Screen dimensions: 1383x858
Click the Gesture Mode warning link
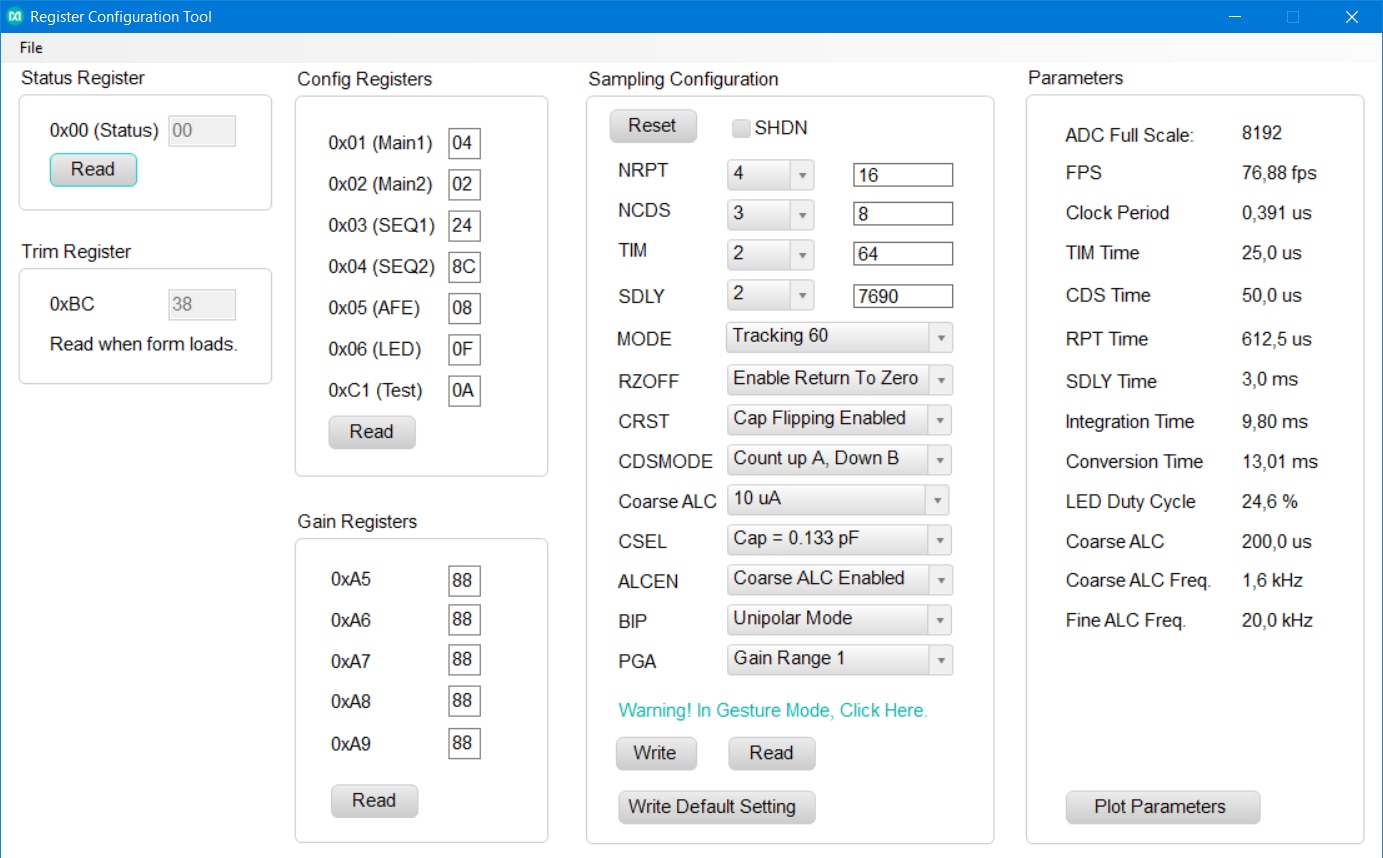click(773, 711)
